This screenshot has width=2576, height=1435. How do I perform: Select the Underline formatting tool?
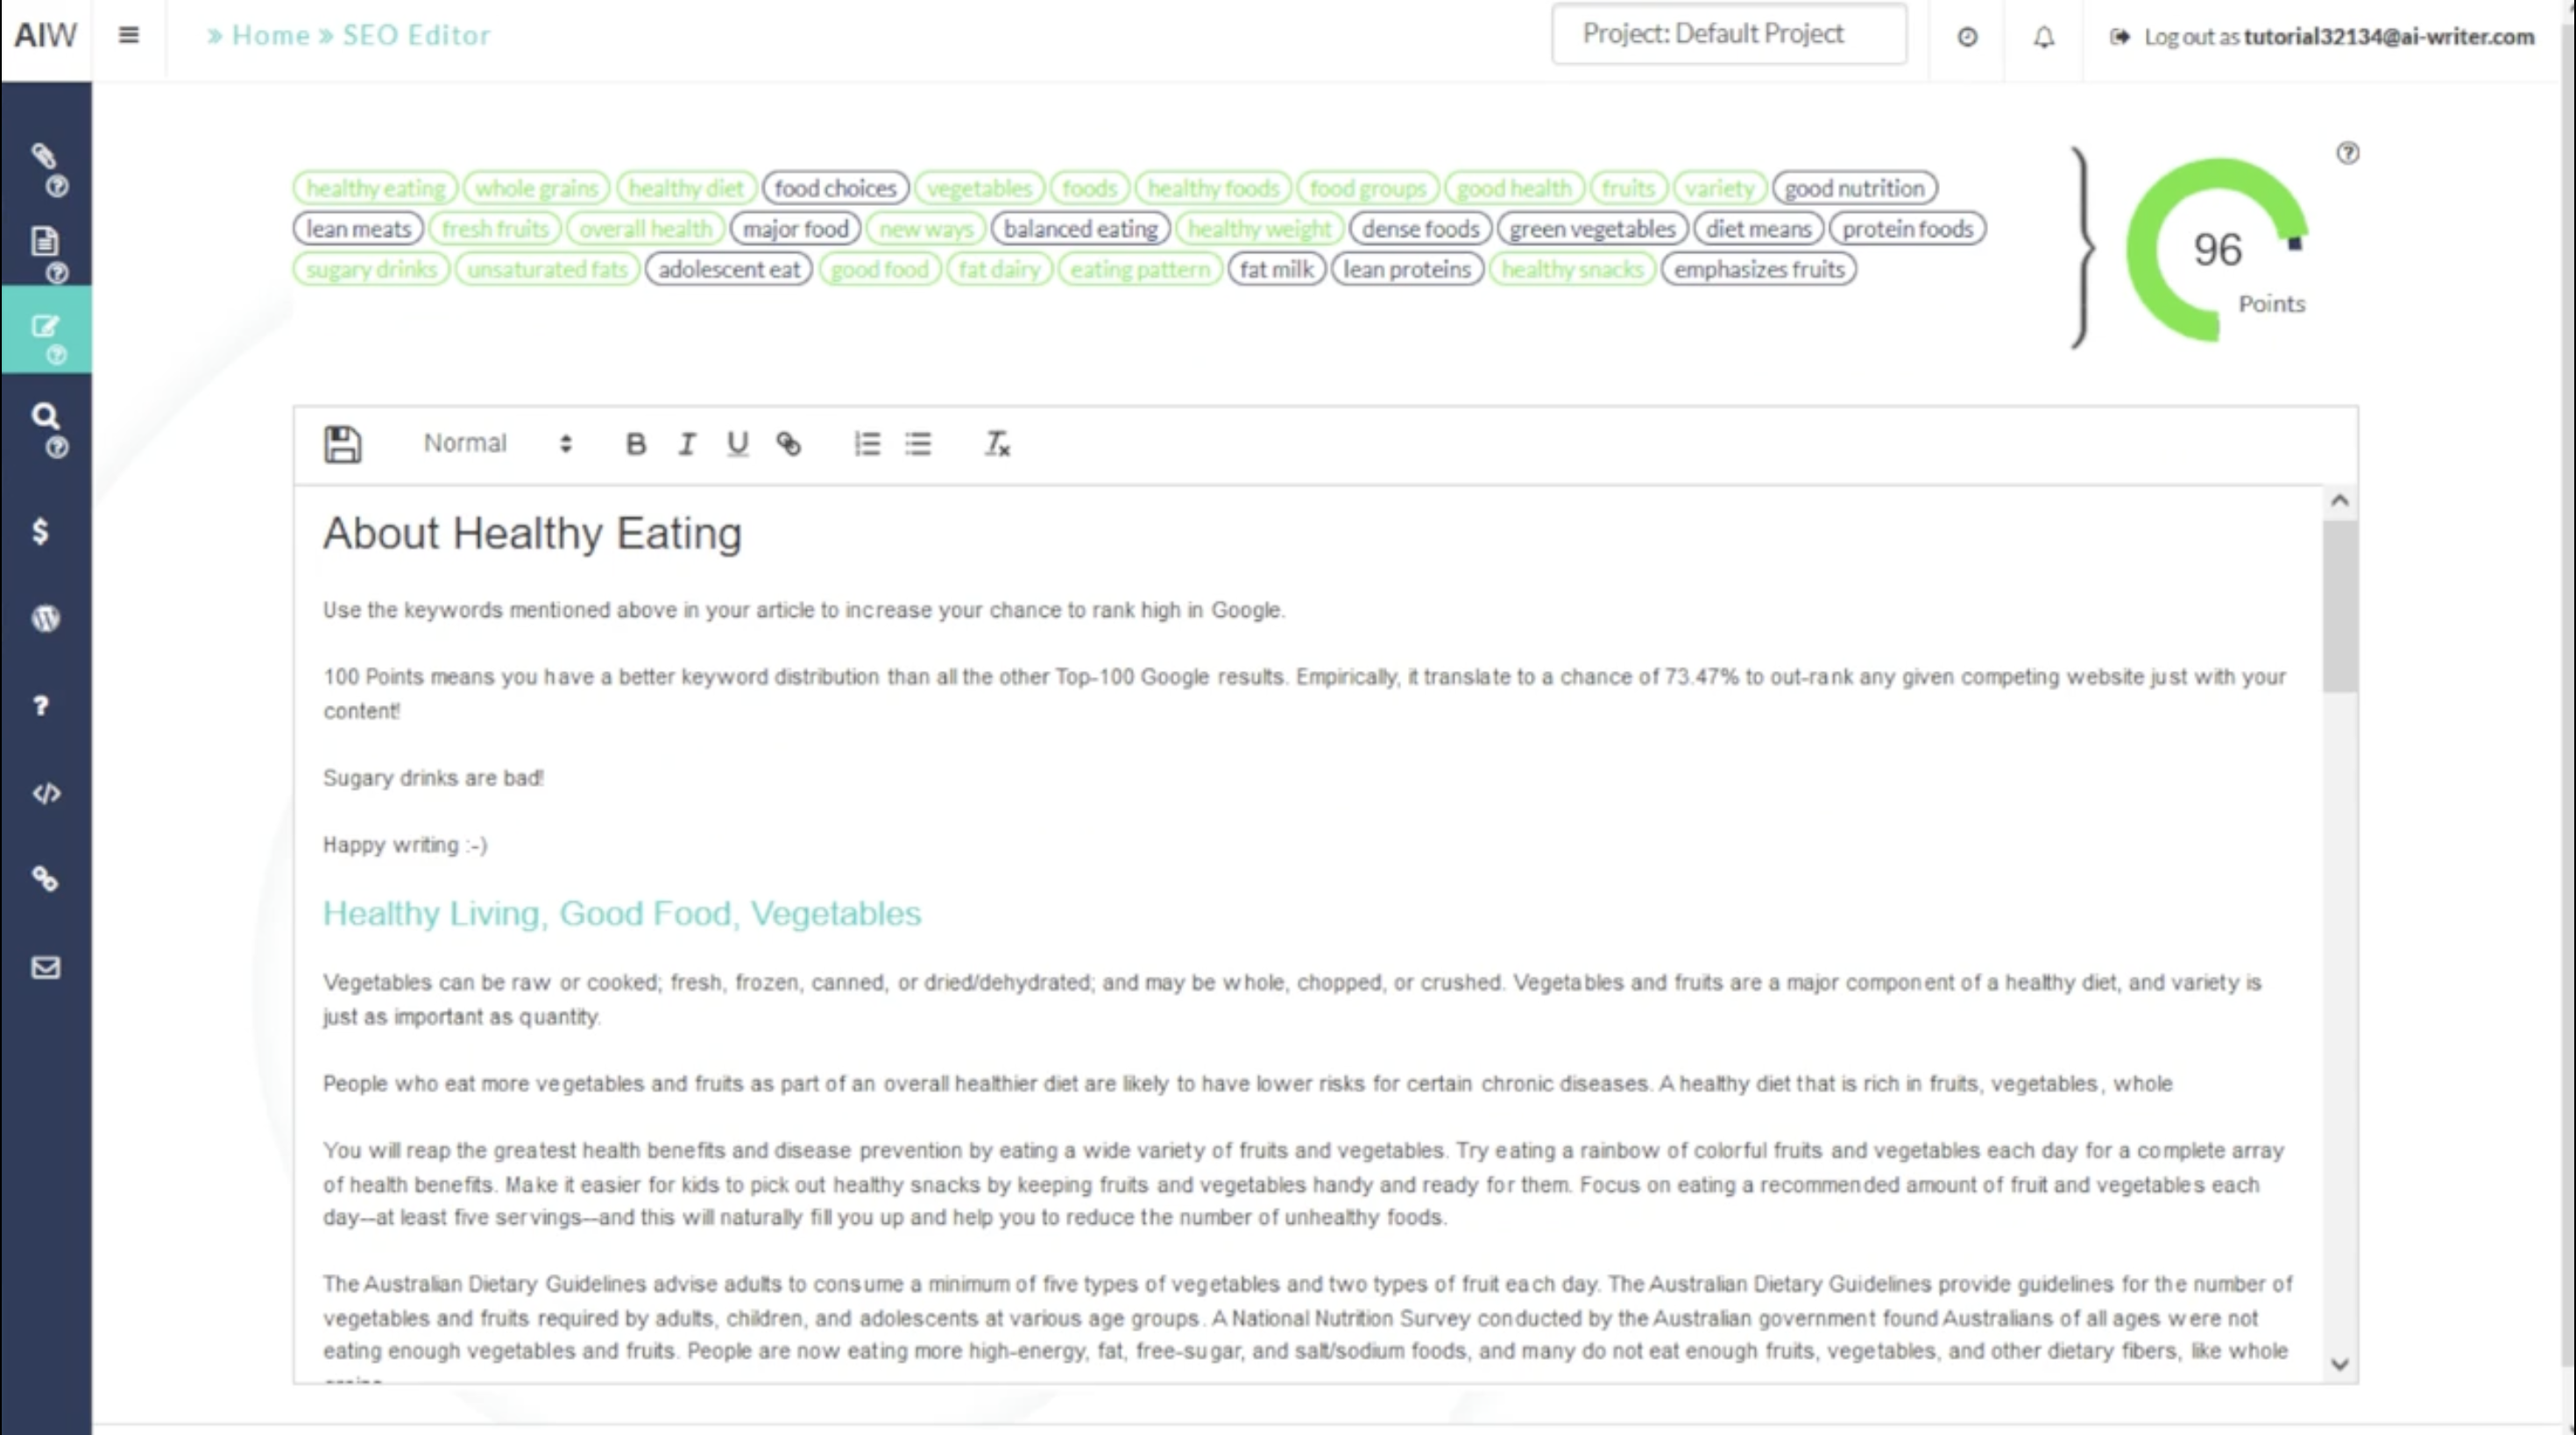739,443
